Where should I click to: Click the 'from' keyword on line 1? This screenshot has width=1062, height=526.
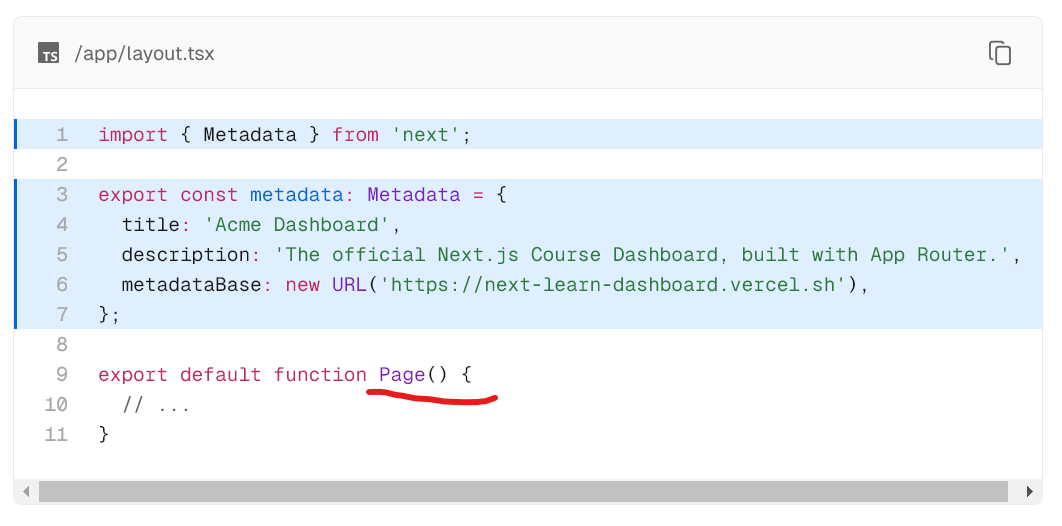tap(355, 135)
